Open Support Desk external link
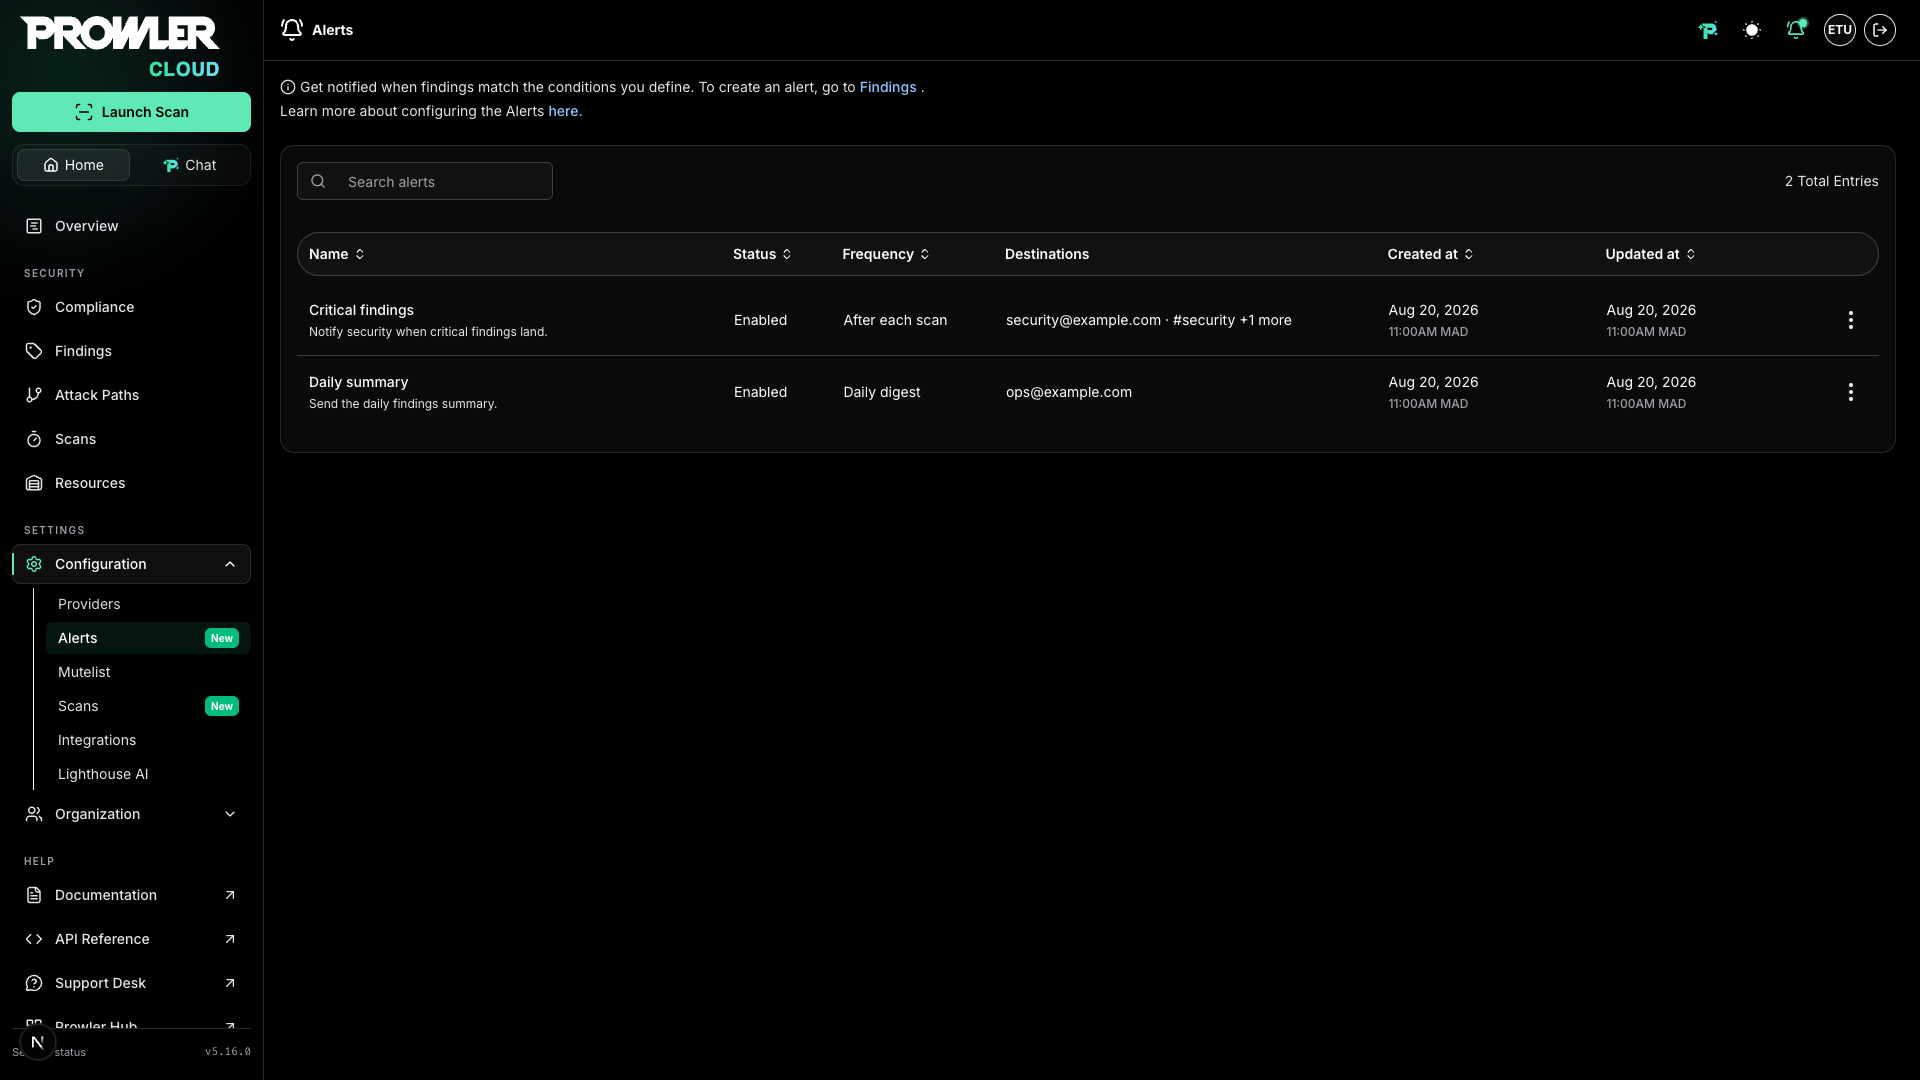1920x1080 pixels. click(131, 983)
